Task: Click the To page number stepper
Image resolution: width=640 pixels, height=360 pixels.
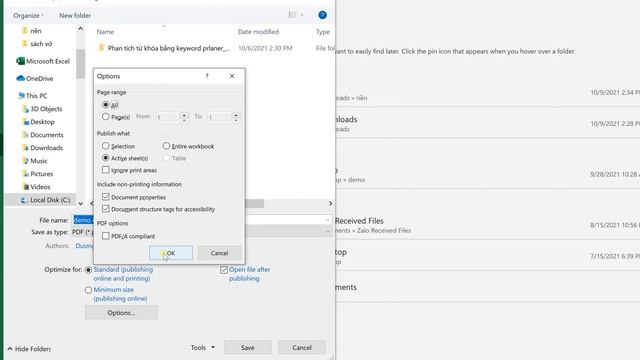Action: pyautogui.click(x=236, y=118)
